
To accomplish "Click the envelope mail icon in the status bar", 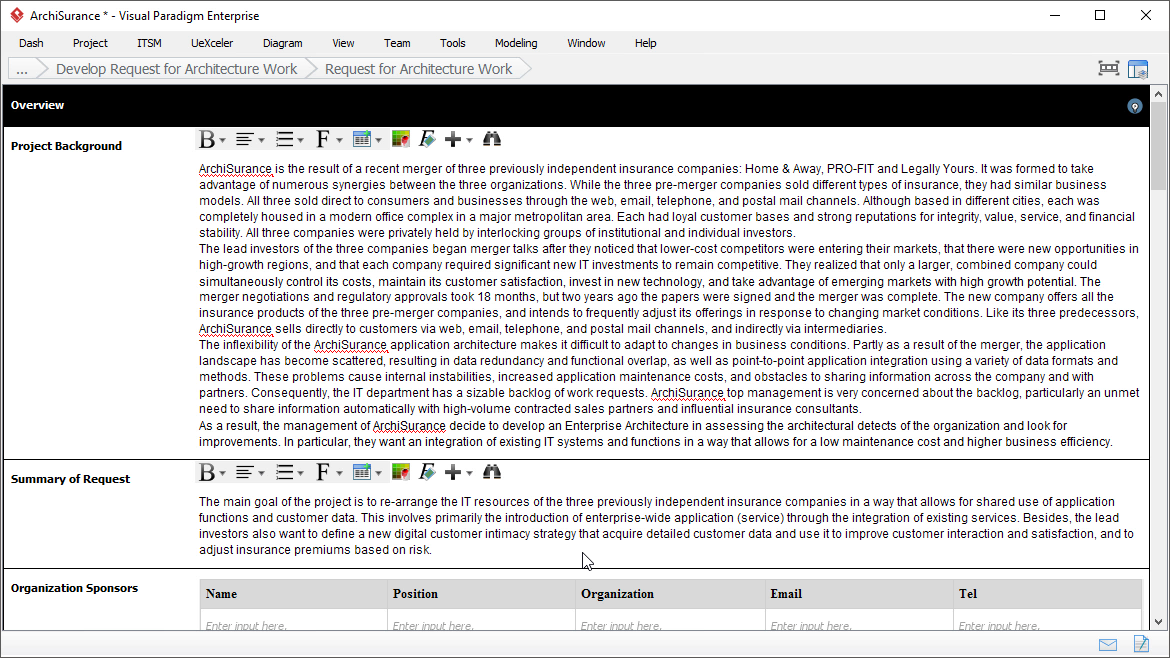I will pyautogui.click(x=1108, y=645).
